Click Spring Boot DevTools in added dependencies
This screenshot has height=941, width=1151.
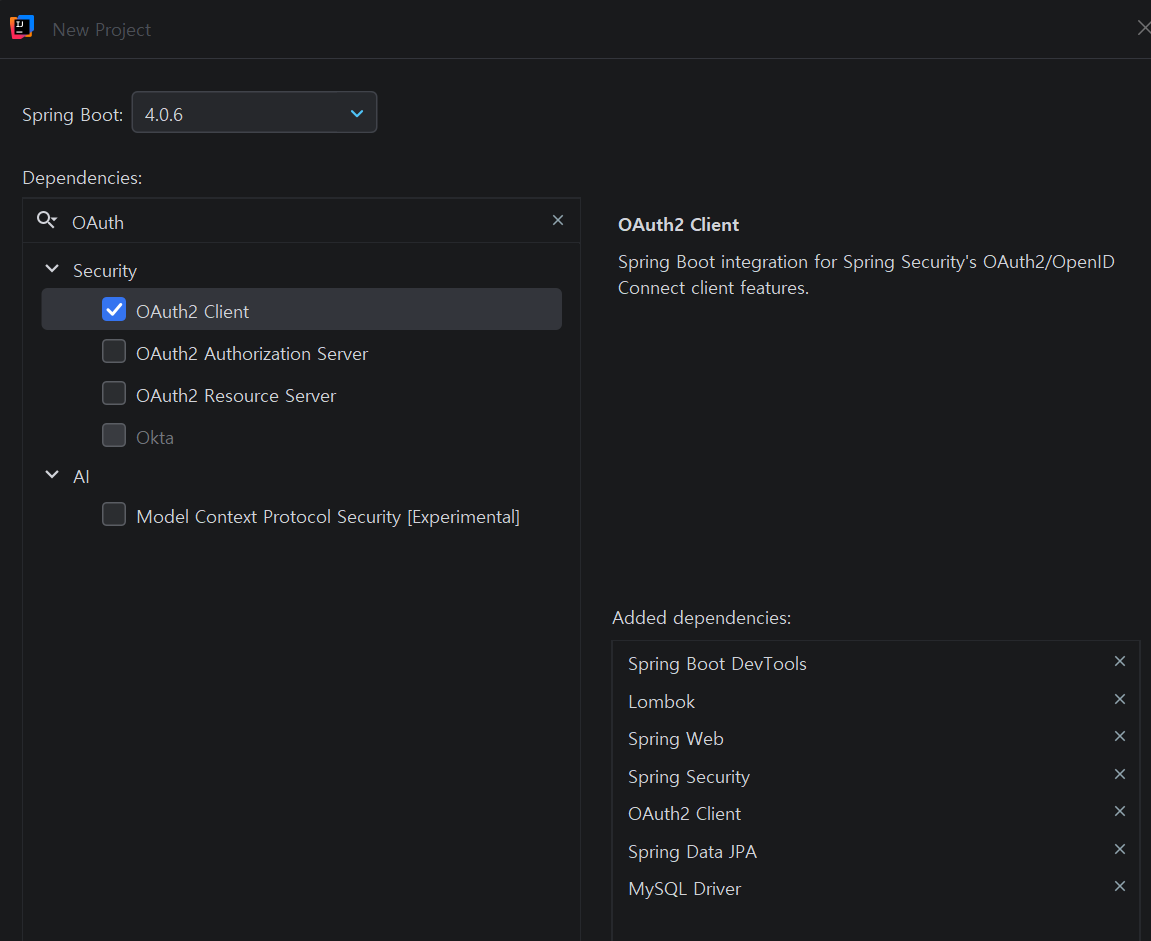(717, 664)
